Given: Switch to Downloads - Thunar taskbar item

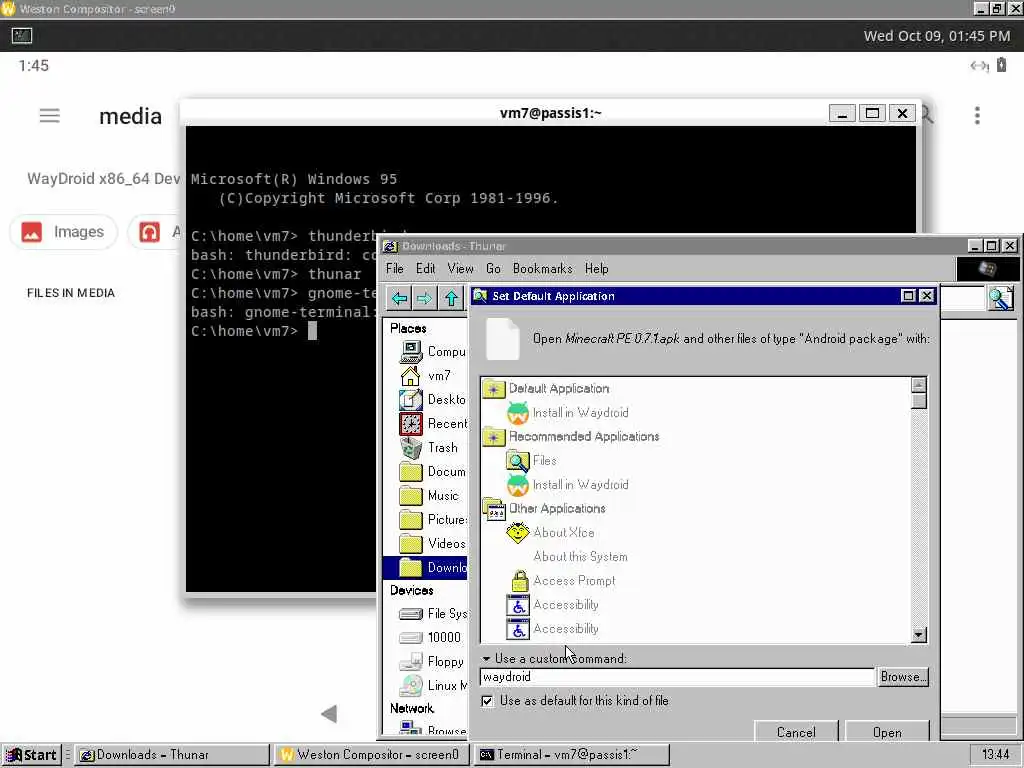Looking at the screenshot, I should tap(172, 755).
